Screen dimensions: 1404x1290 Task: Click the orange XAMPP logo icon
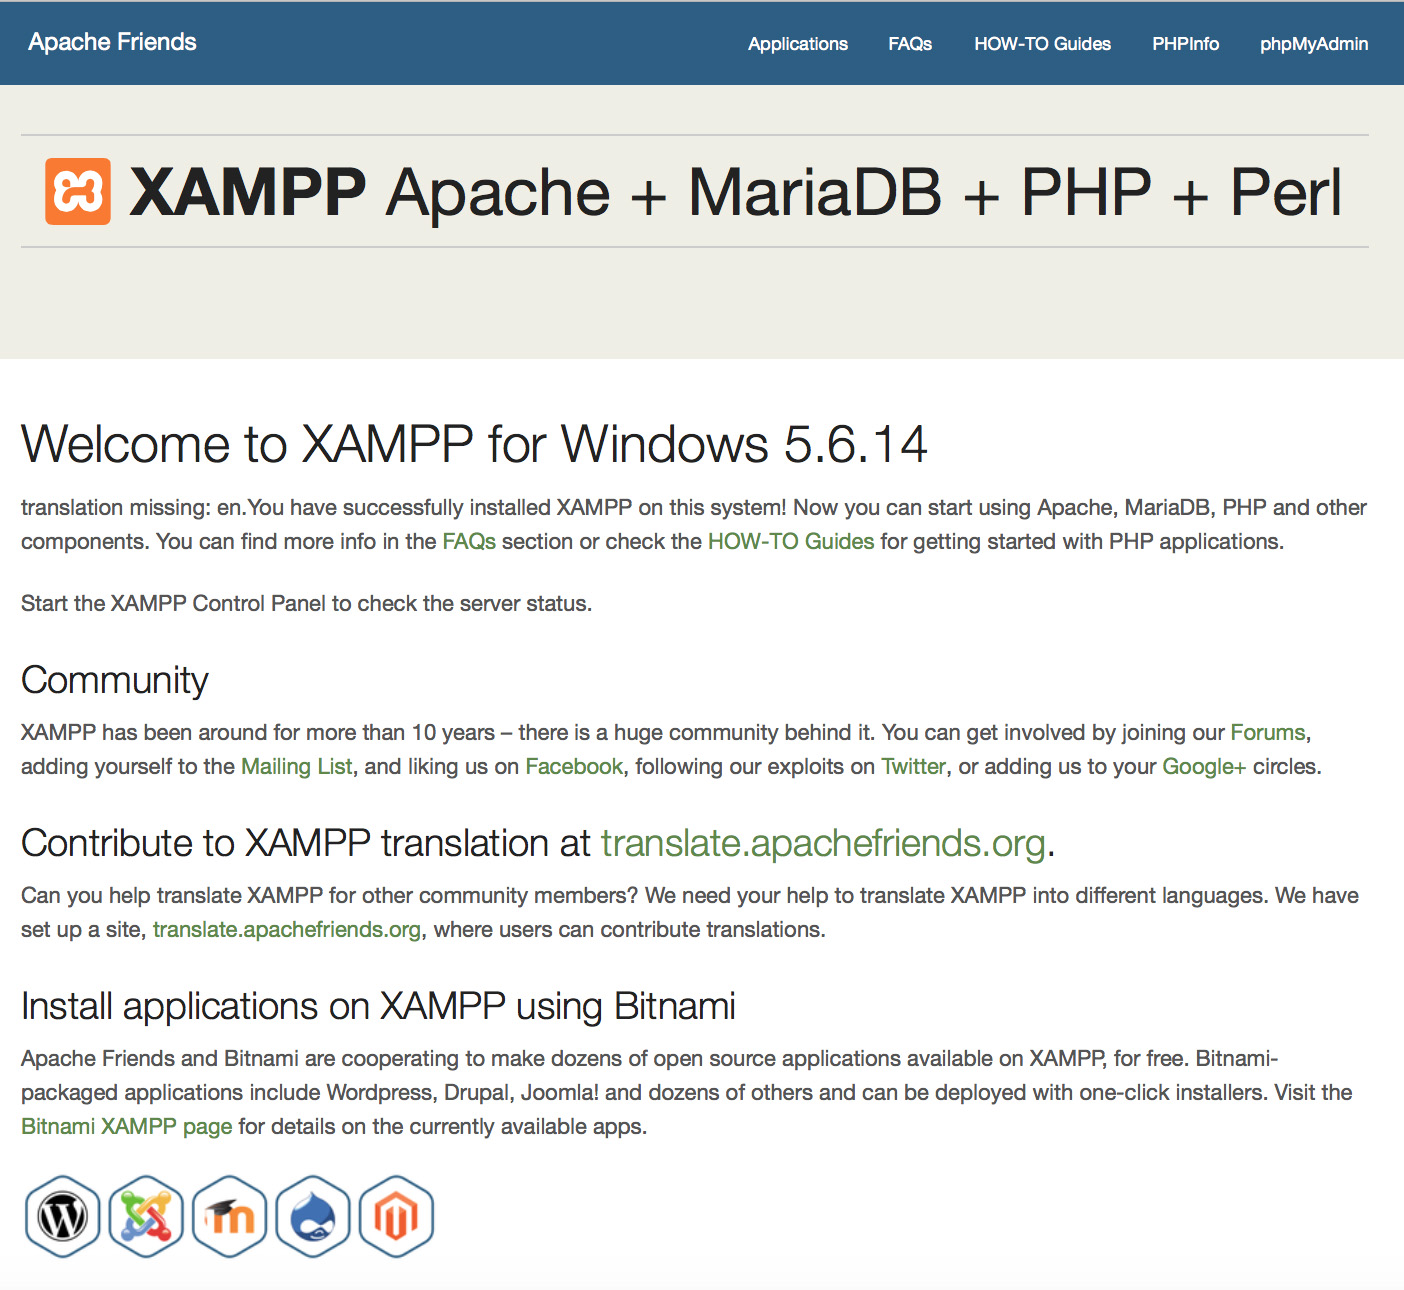[77, 190]
